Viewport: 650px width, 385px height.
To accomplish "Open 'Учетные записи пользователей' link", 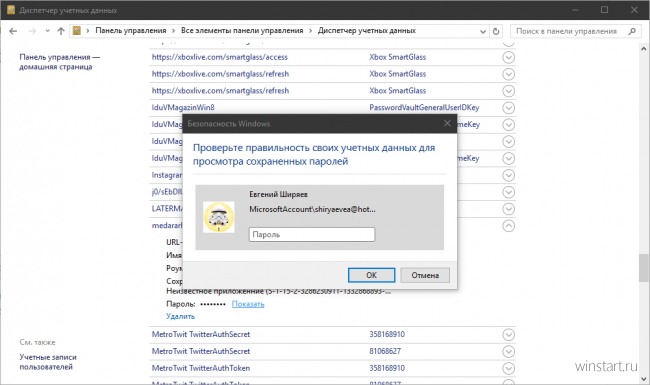I will 48,362.
